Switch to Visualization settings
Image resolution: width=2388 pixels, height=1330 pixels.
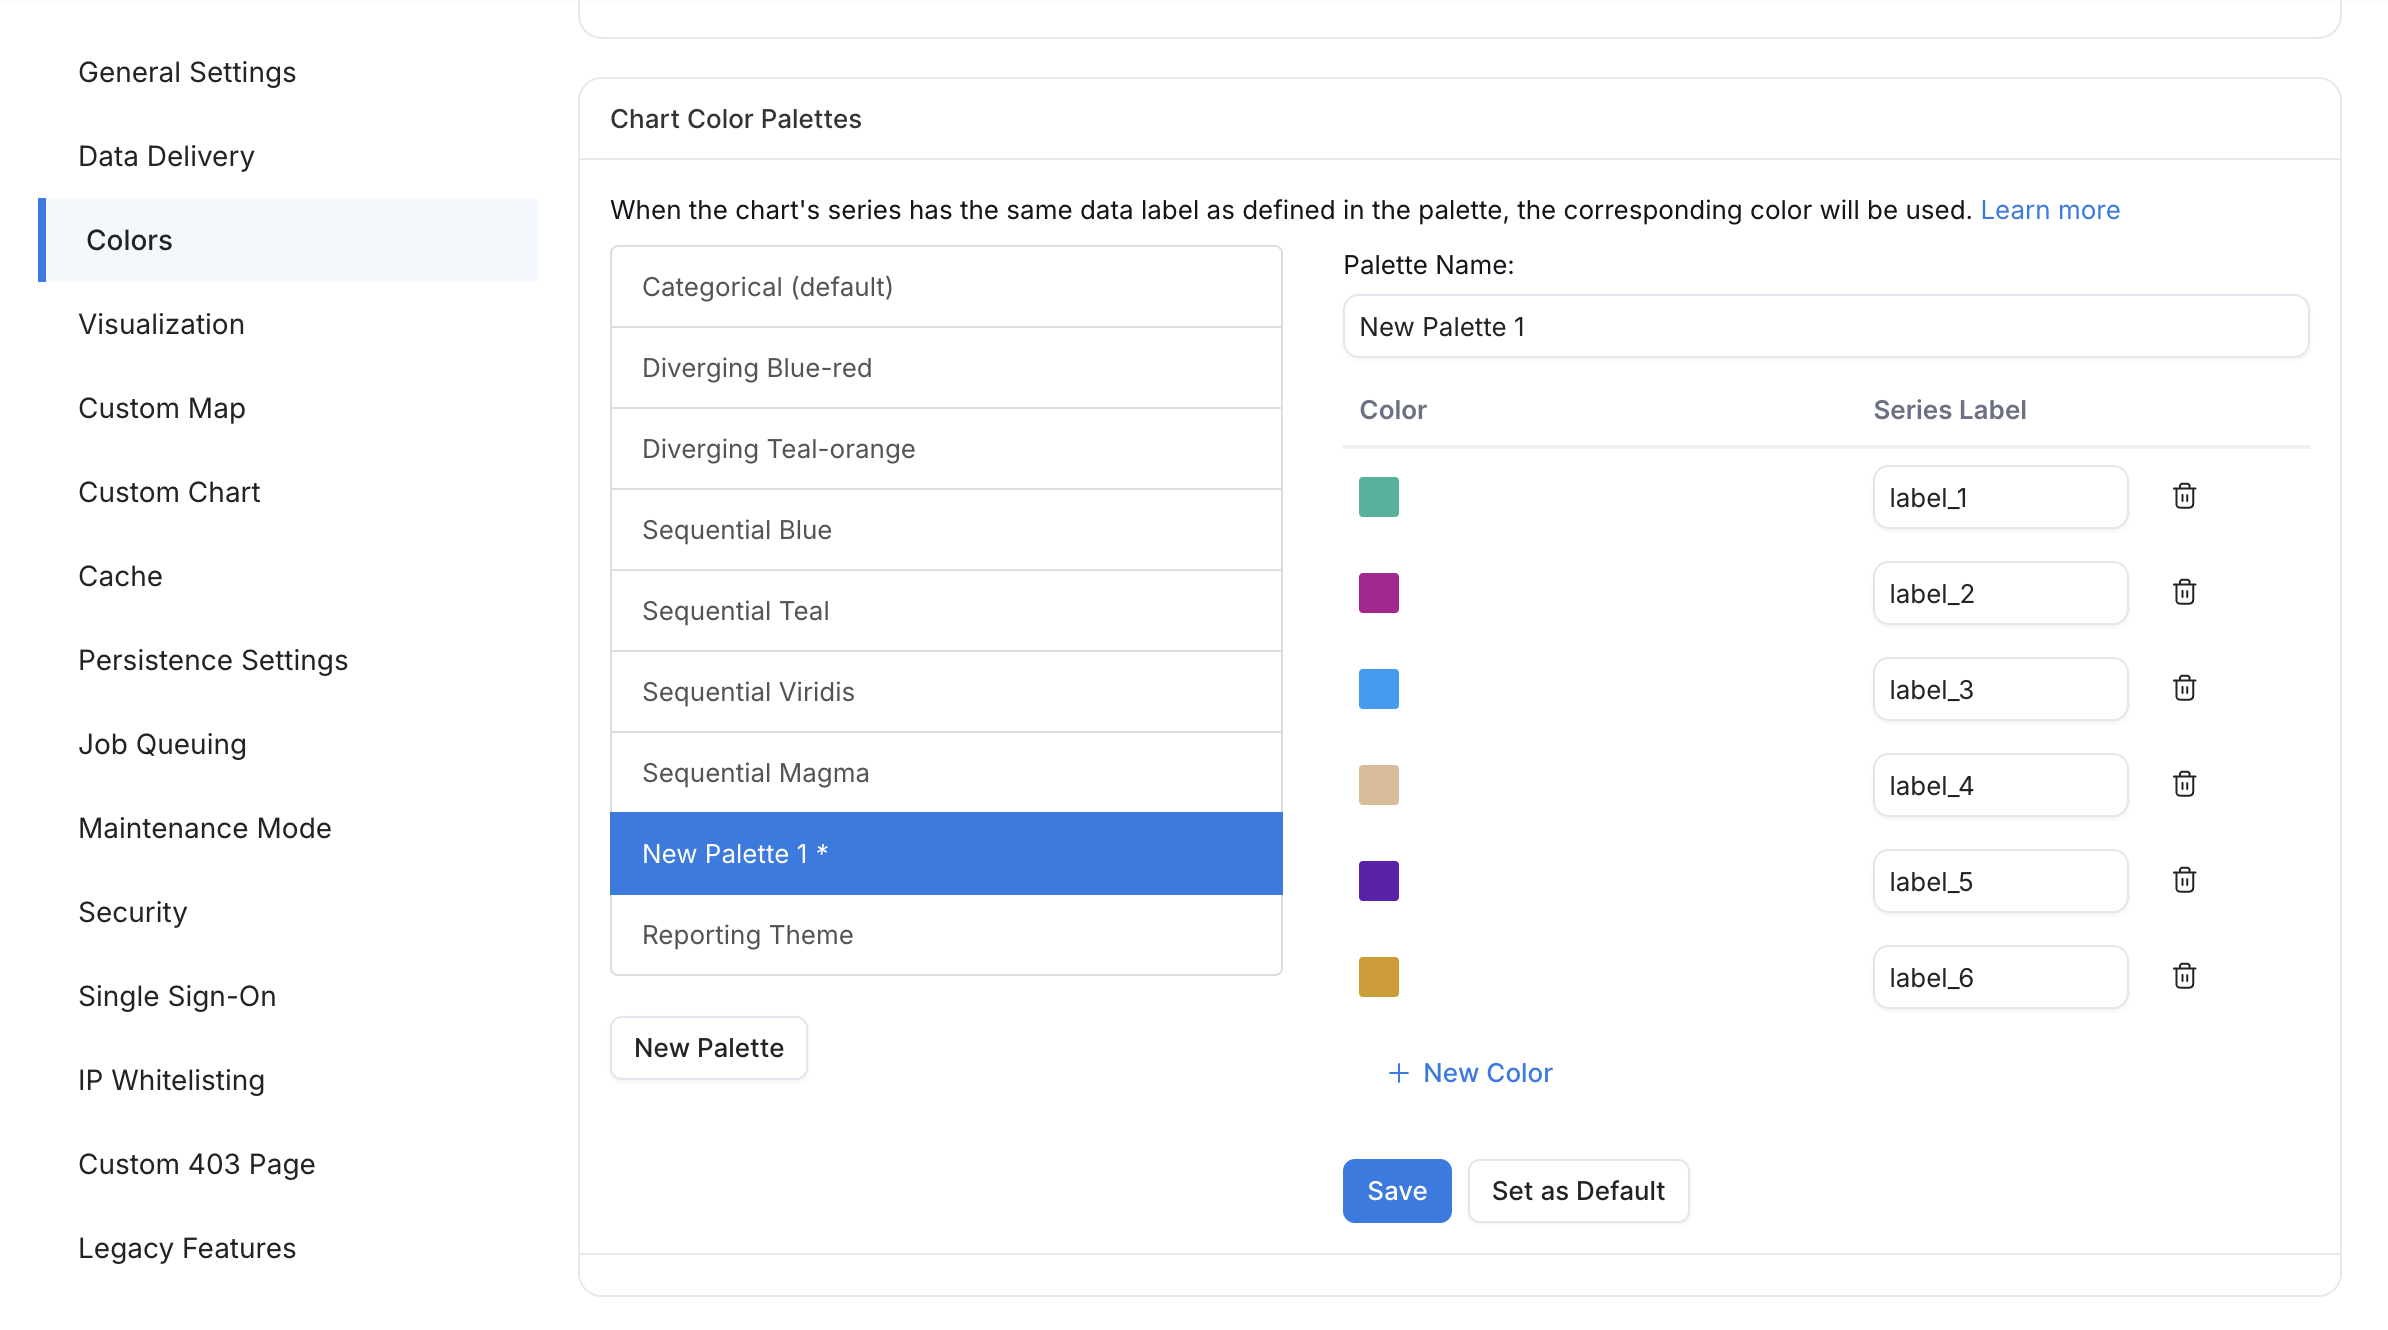click(161, 324)
